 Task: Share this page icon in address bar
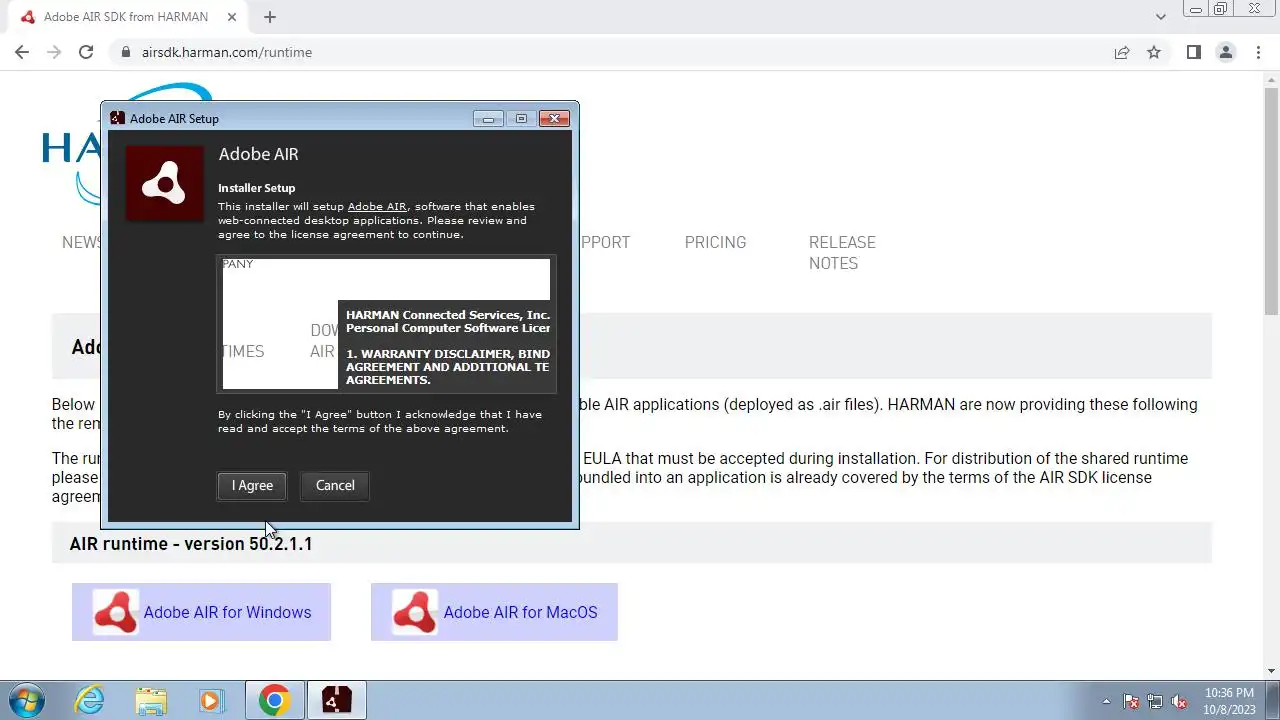click(x=1122, y=52)
